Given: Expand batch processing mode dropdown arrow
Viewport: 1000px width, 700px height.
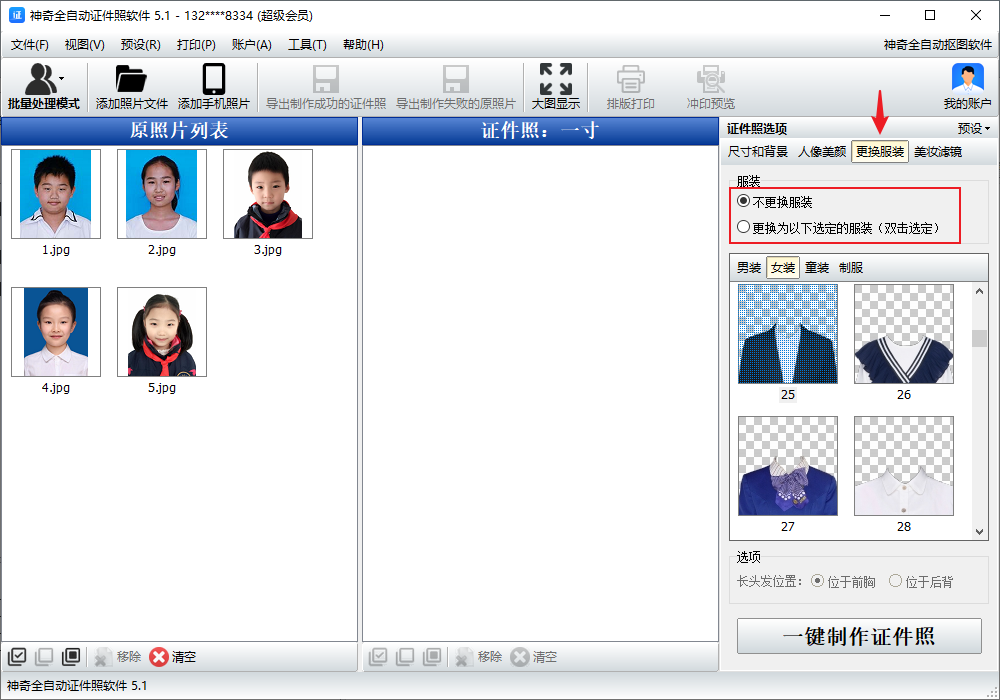Looking at the screenshot, I should [x=62, y=78].
